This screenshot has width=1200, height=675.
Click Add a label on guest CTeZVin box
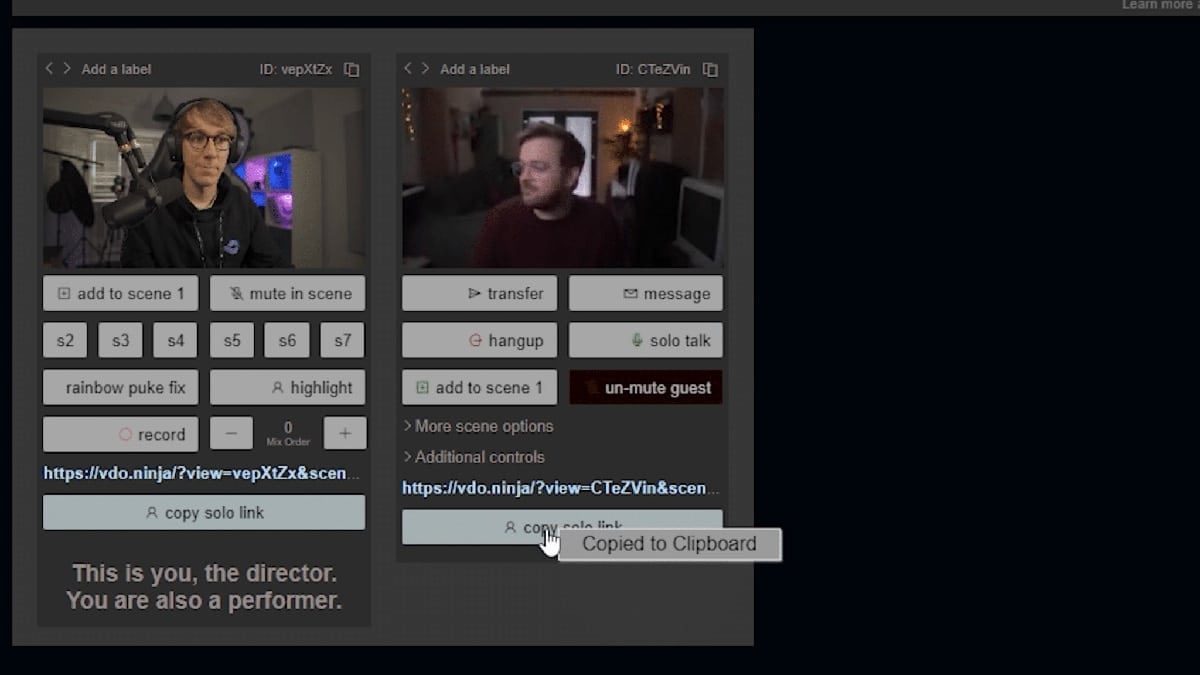[x=475, y=69]
